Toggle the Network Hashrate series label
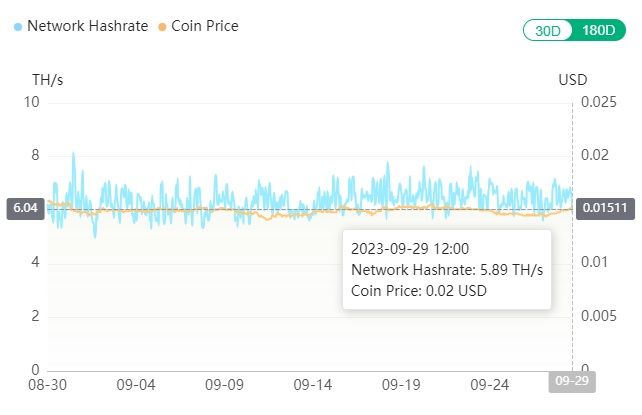This screenshot has height=415, width=642. (x=88, y=26)
